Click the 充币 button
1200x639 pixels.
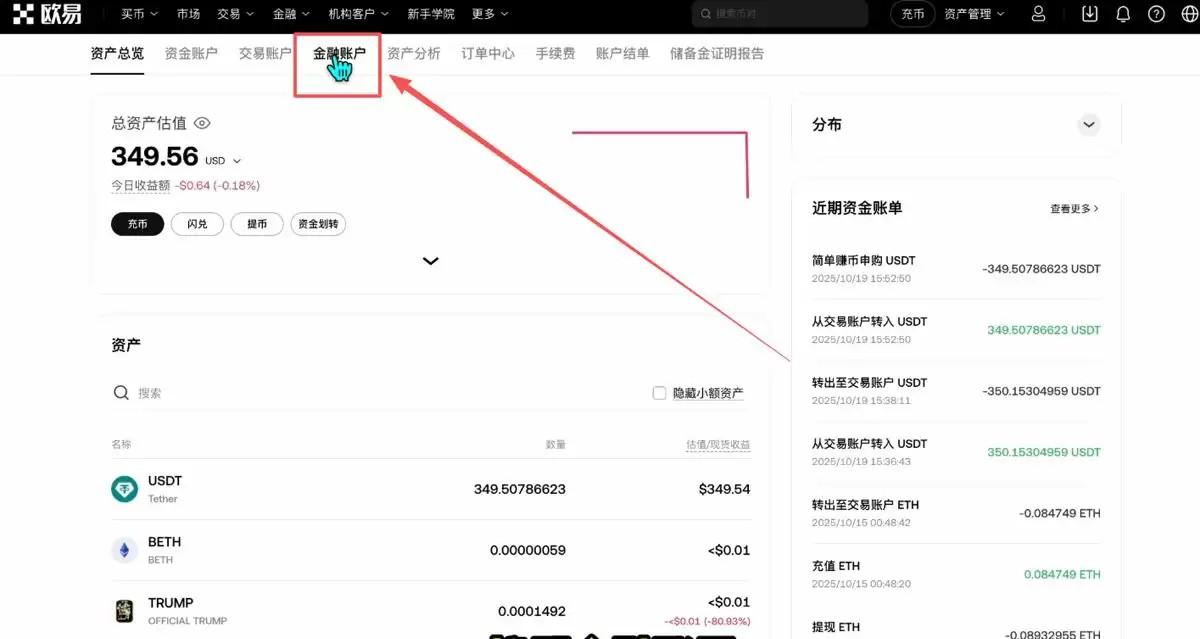(137, 224)
